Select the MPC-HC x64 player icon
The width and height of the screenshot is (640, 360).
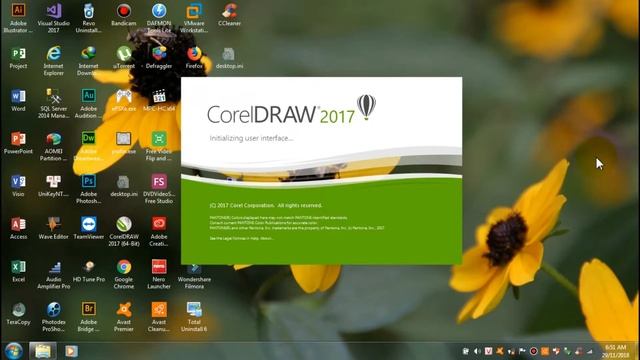159,100
